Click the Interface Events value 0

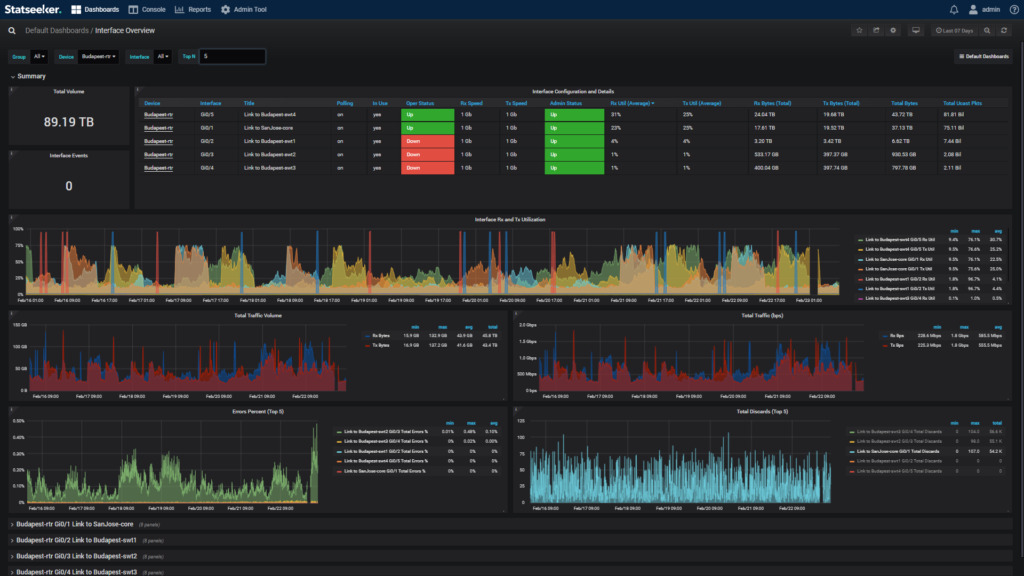(x=69, y=186)
